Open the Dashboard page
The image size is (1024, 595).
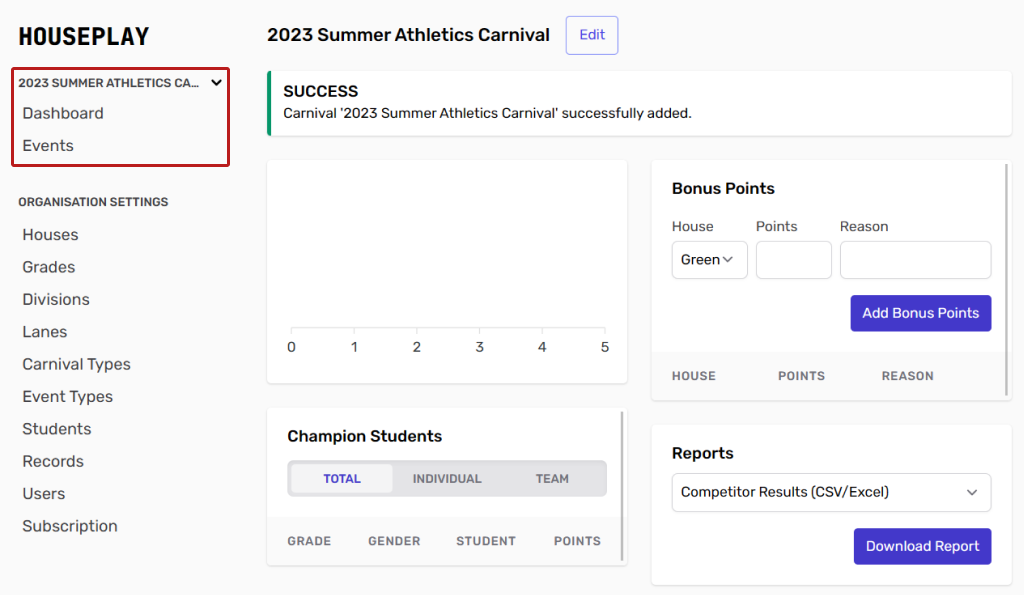[63, 113]
